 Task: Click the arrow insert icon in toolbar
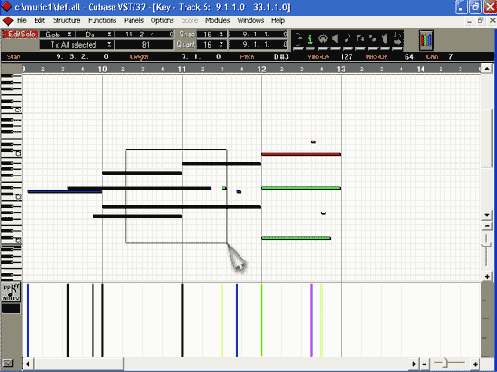click(x=397, y=40)
